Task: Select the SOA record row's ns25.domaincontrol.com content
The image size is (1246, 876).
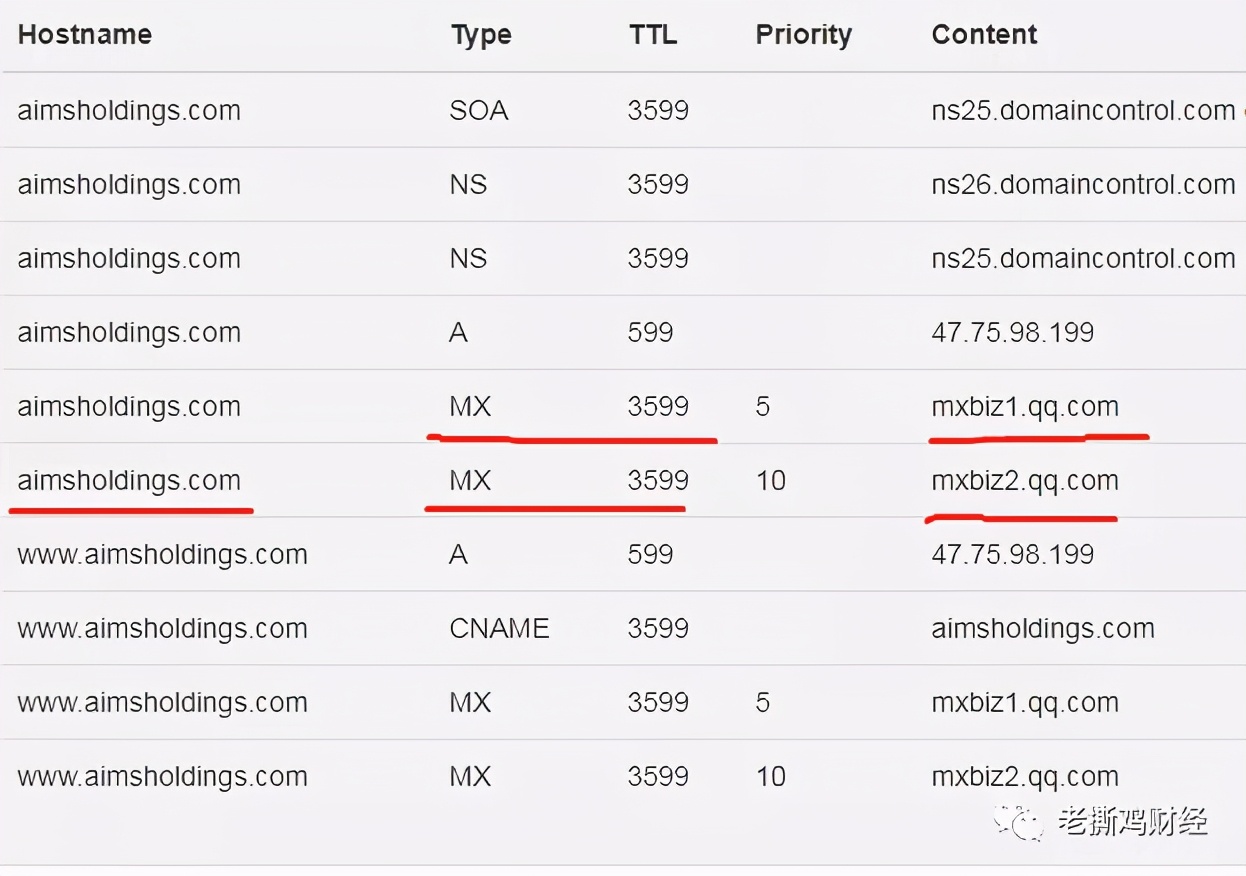Action: coord(1084,110)
